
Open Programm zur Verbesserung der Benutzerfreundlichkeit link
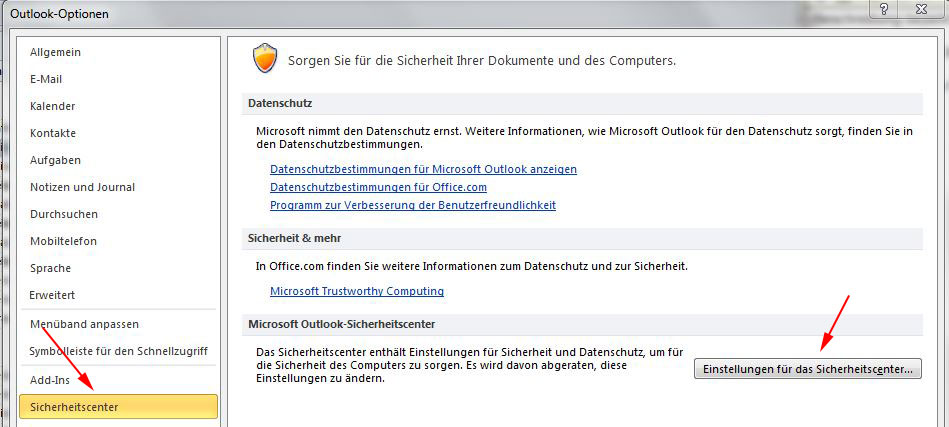(412, 205)
